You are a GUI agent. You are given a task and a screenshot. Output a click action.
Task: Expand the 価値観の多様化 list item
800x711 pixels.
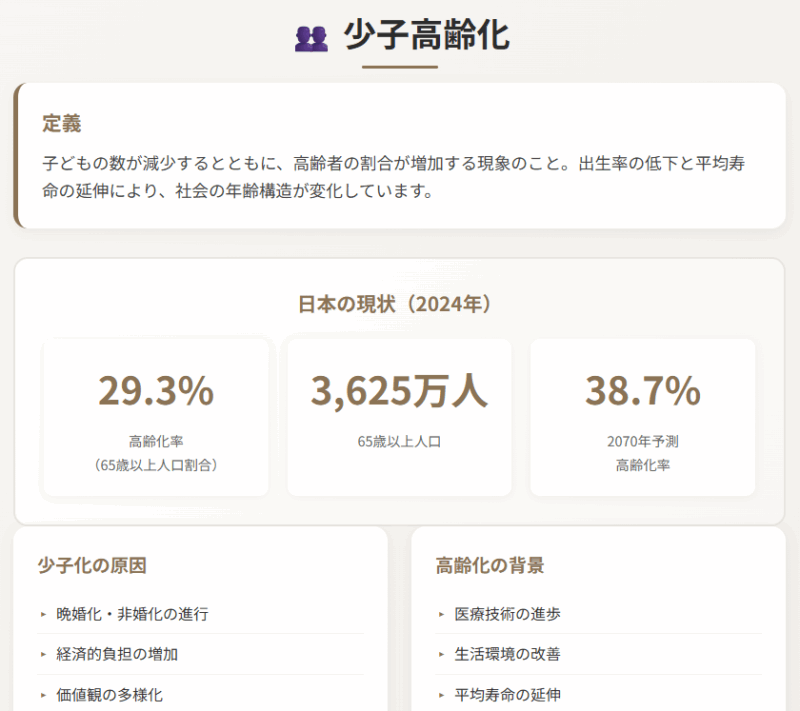(110, 695)
